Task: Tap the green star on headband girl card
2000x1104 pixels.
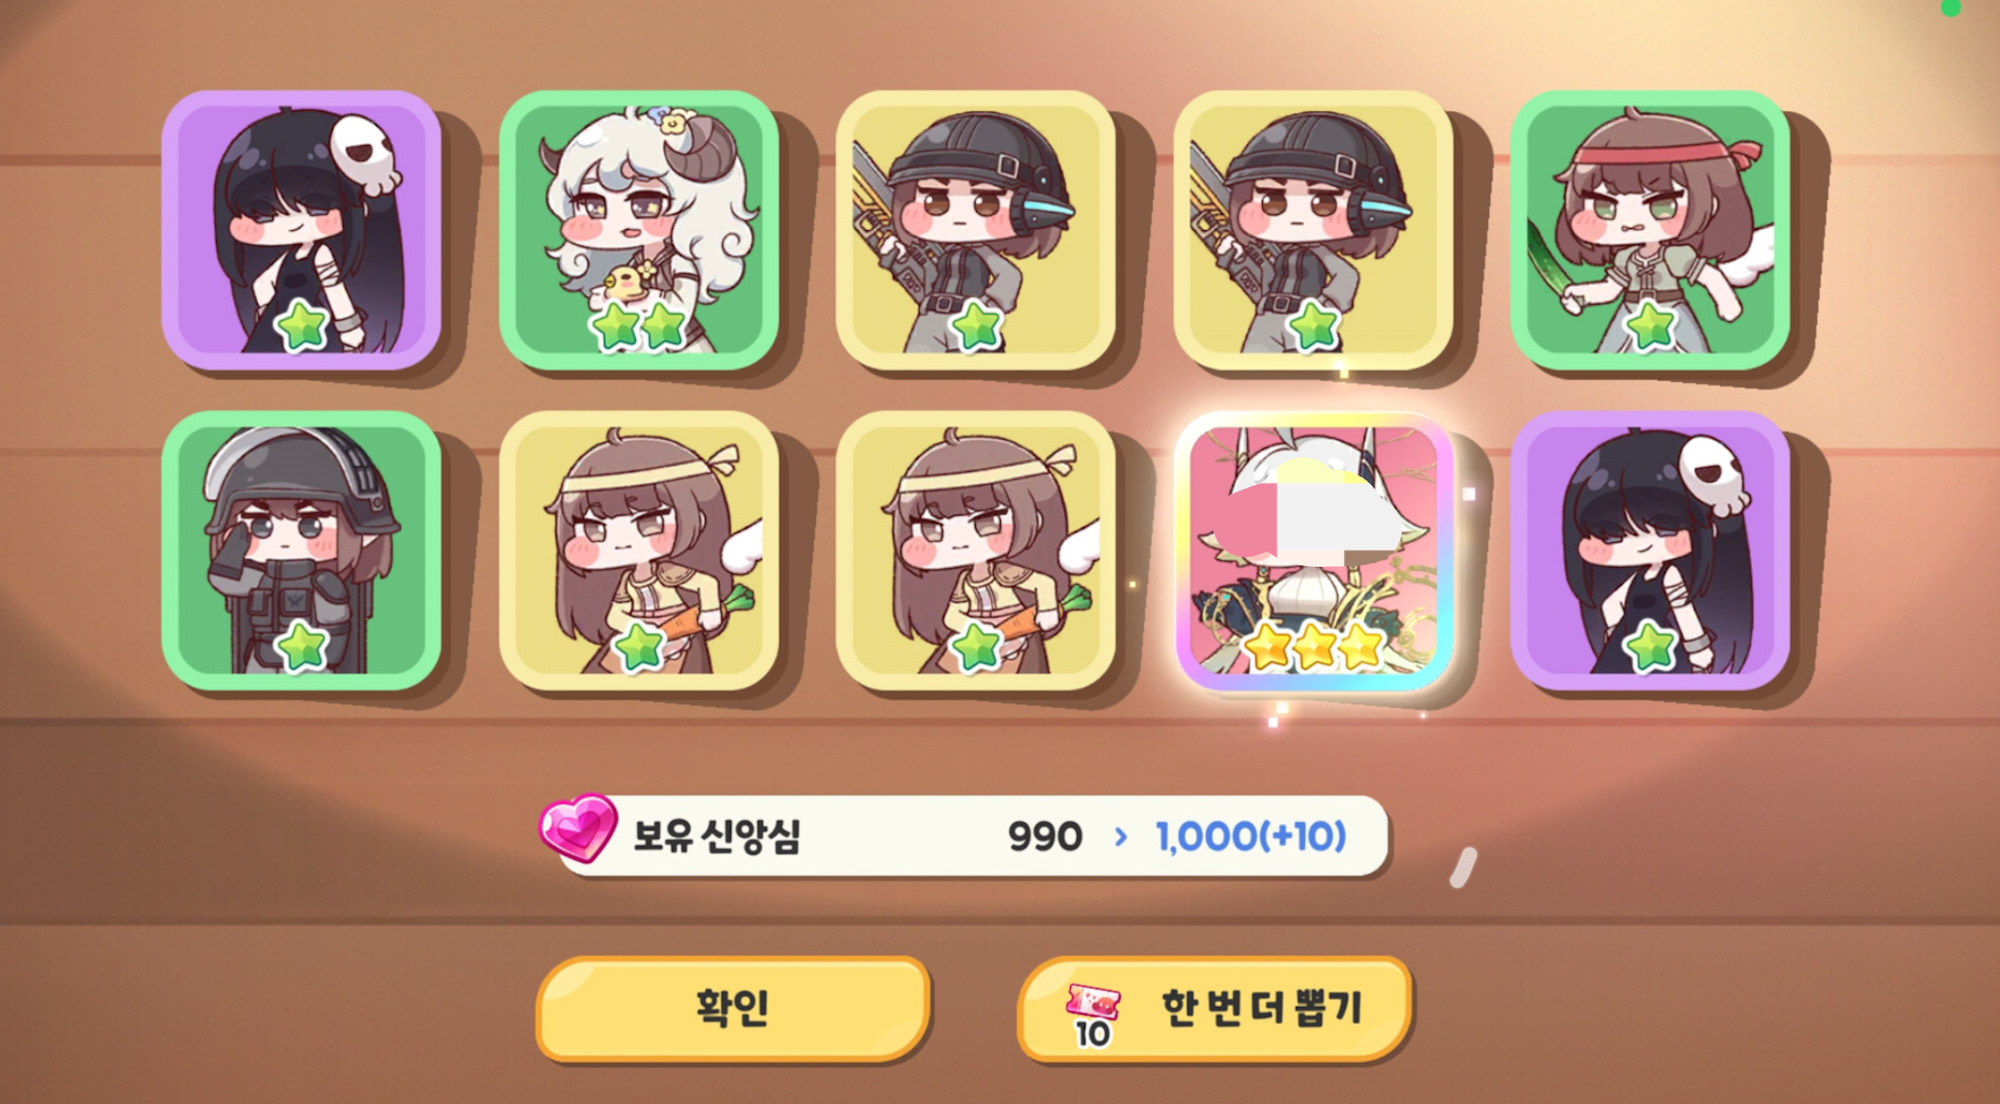Action: [1650, 326]
